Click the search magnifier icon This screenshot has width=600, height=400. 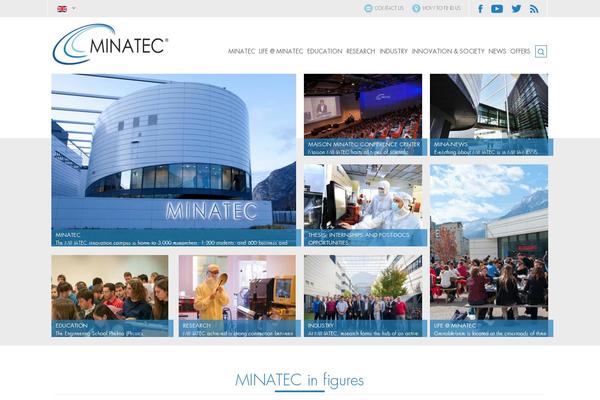[541, 51]
